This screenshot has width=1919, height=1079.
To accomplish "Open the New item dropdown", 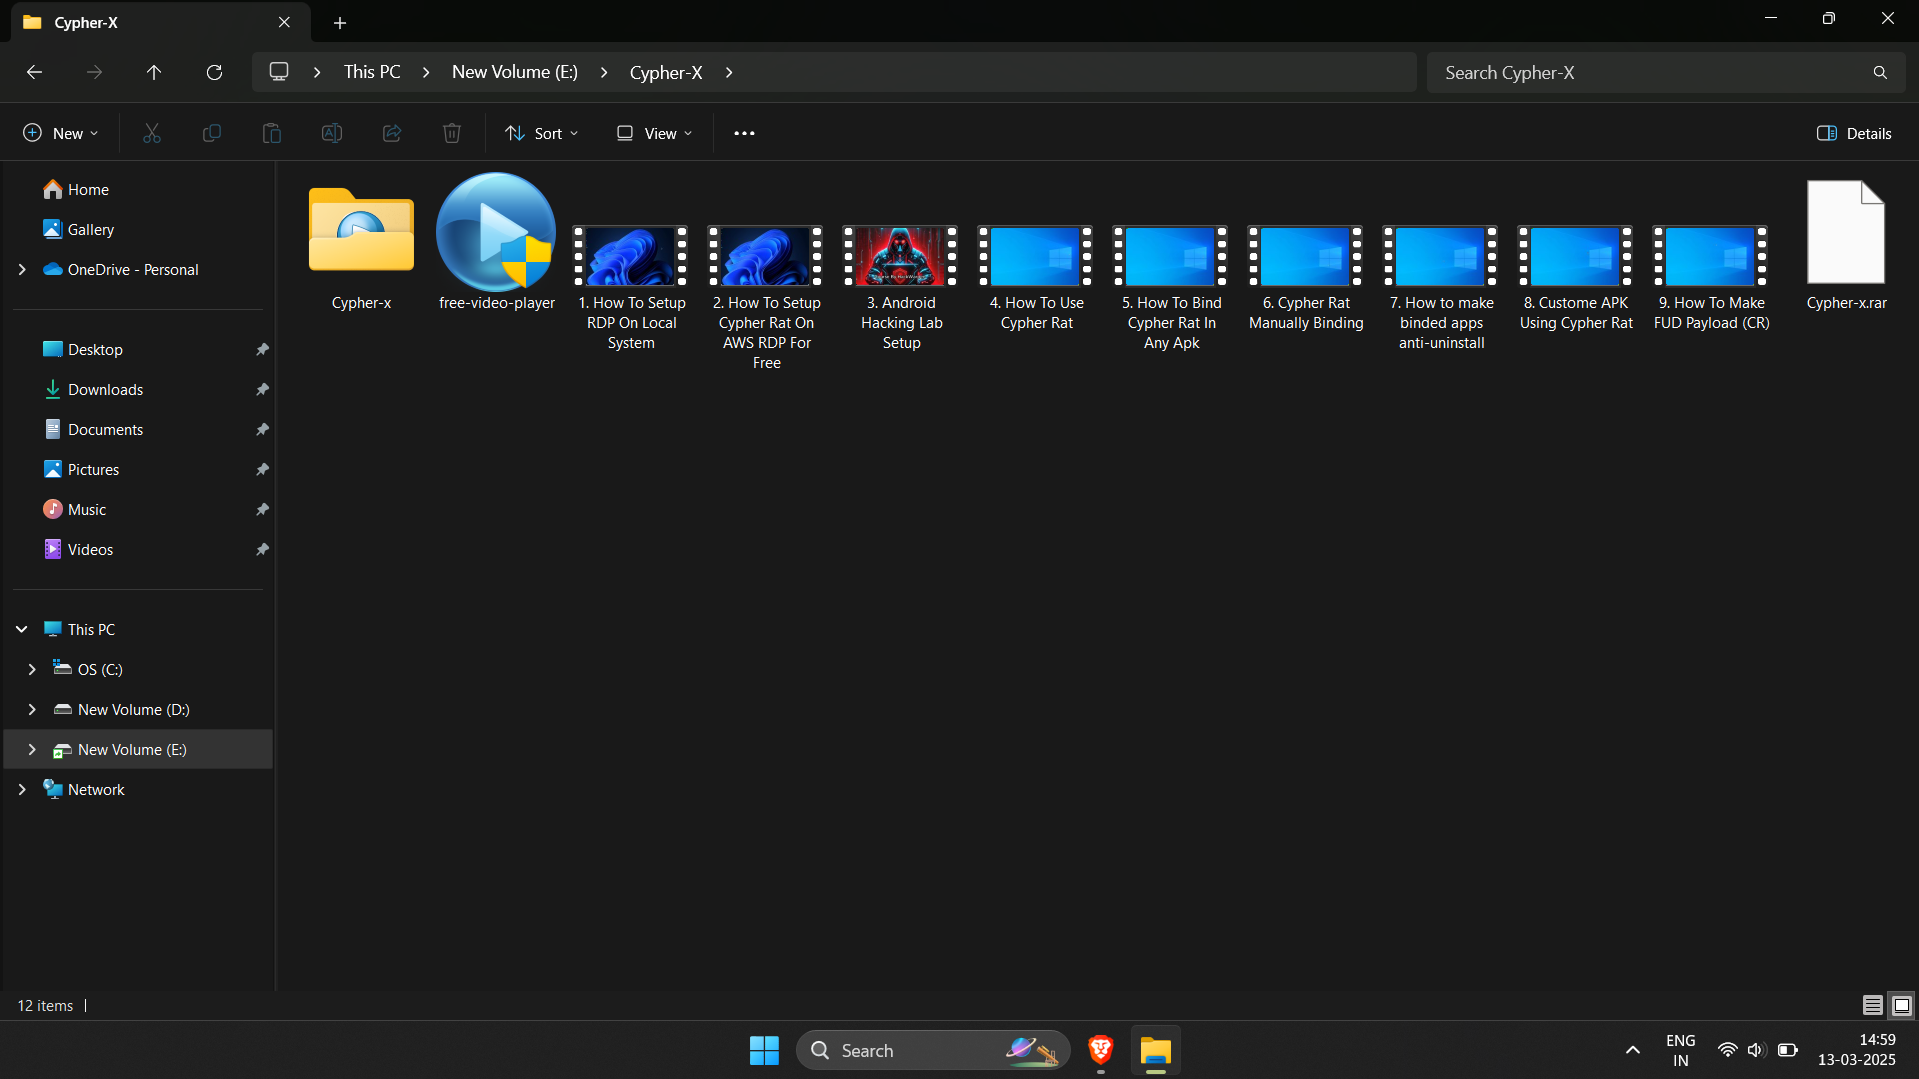I will click(61, 133).
